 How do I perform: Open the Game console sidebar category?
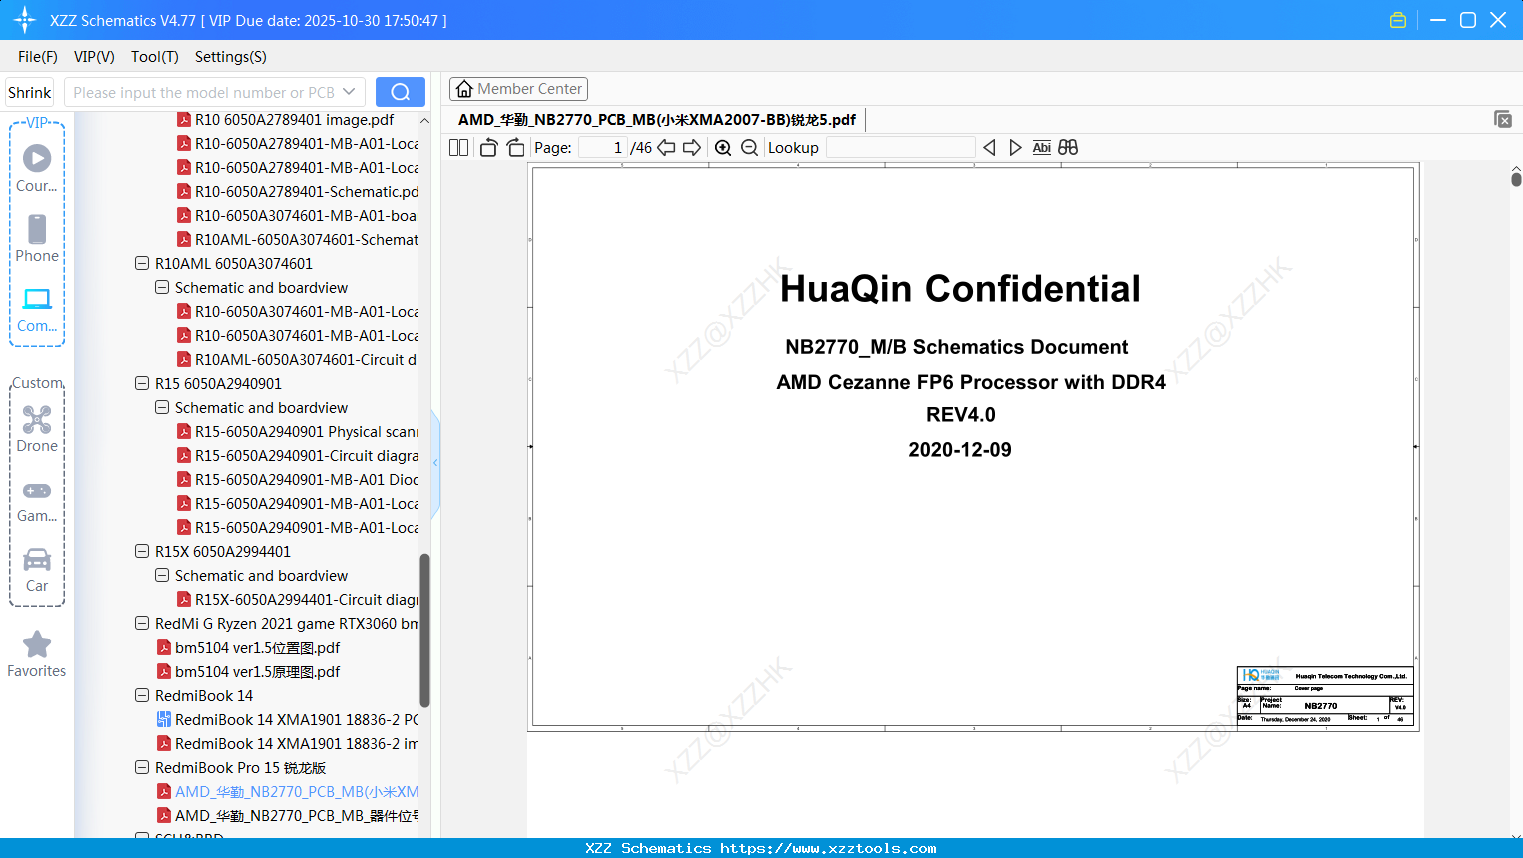coord(37,500)
